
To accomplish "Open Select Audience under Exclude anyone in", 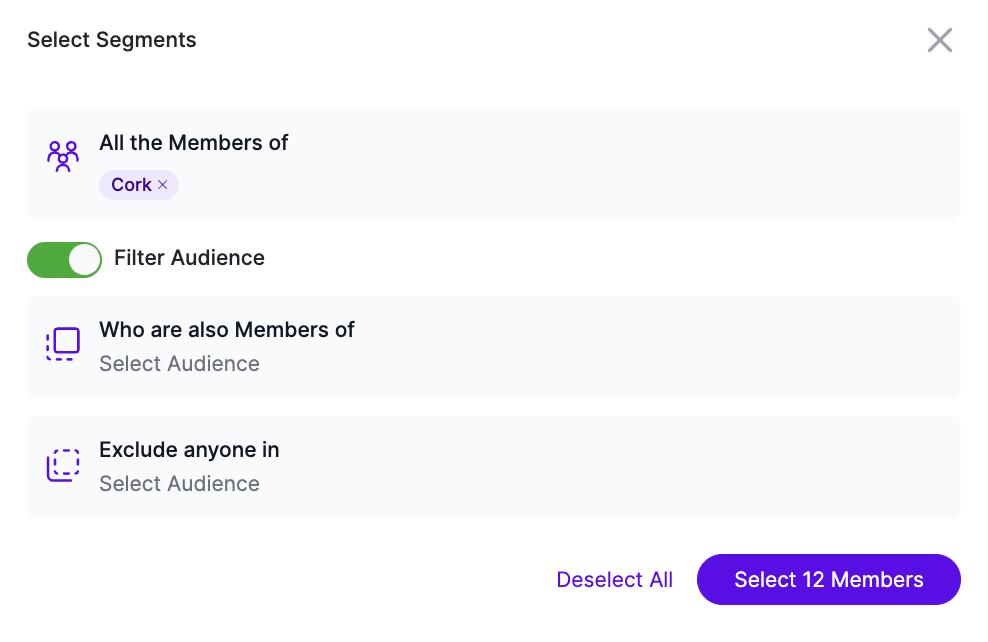I will [179, 483].
